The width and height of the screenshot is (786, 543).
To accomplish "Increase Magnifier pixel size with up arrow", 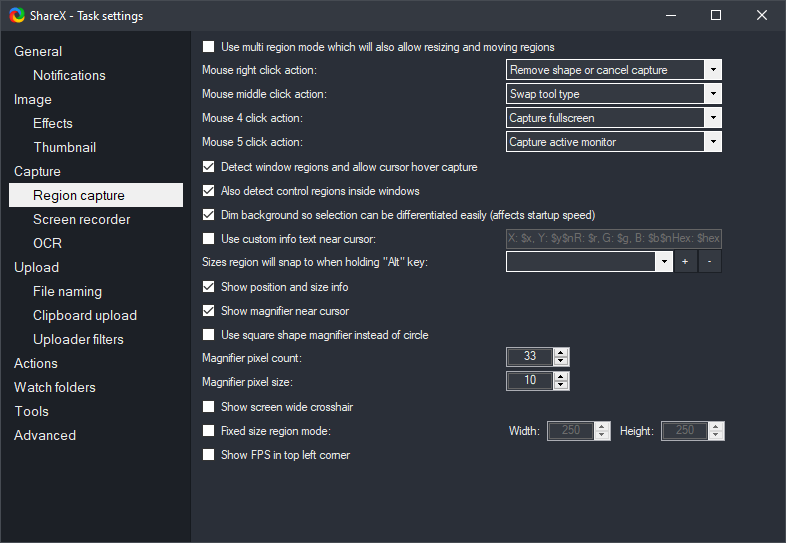I will (x=561, y=376).
